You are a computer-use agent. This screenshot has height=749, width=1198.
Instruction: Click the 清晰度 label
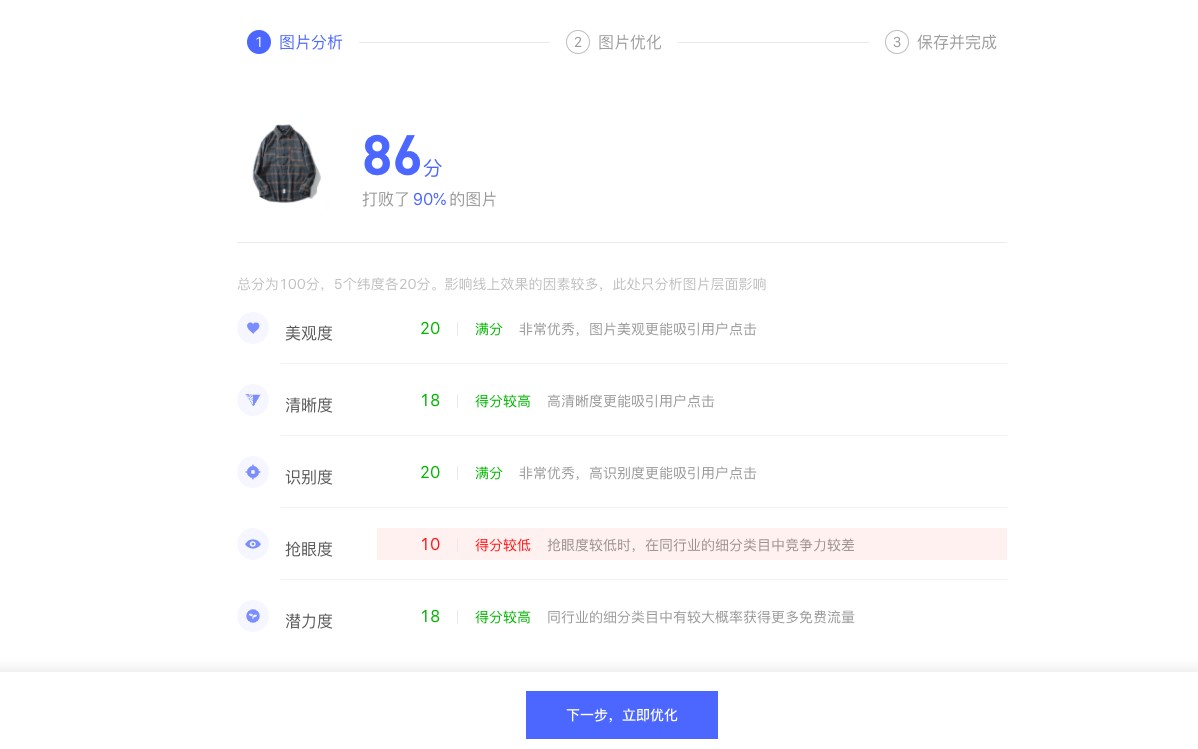pyautogui.click(x=309, y=405)
